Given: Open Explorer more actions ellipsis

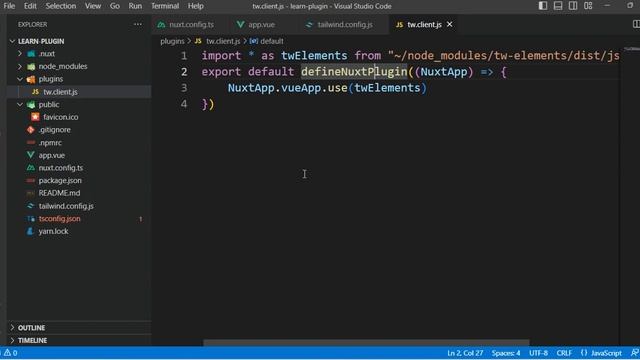Looking at the screenshot, I should (x=138, y=24).
